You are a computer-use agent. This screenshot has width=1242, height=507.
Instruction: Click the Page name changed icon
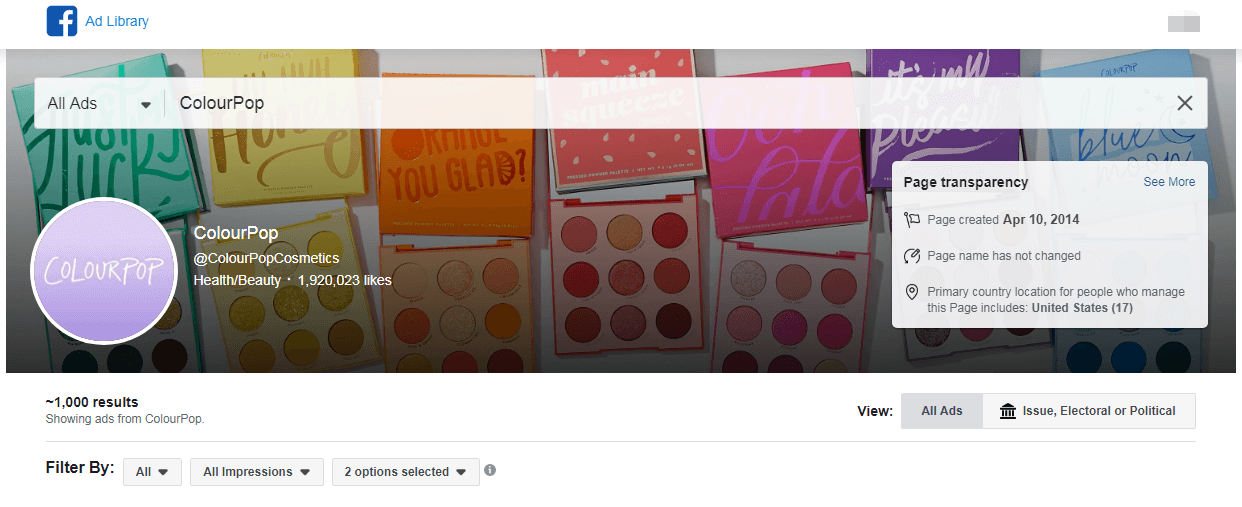coord(911,256)
